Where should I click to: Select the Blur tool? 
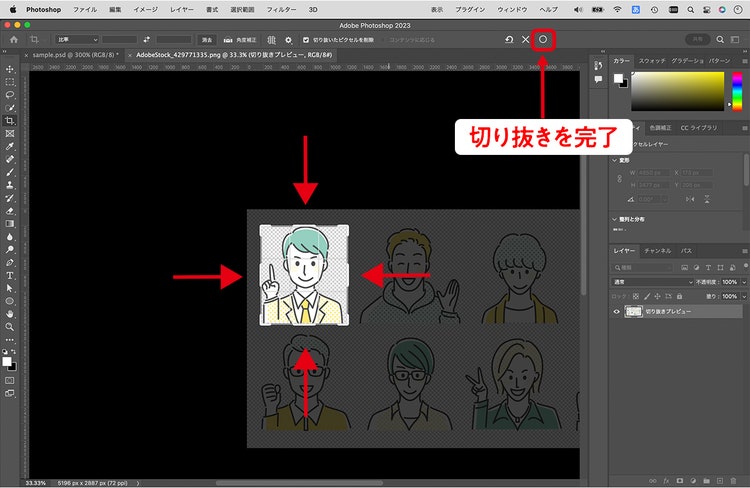click(x=10, y=237)
